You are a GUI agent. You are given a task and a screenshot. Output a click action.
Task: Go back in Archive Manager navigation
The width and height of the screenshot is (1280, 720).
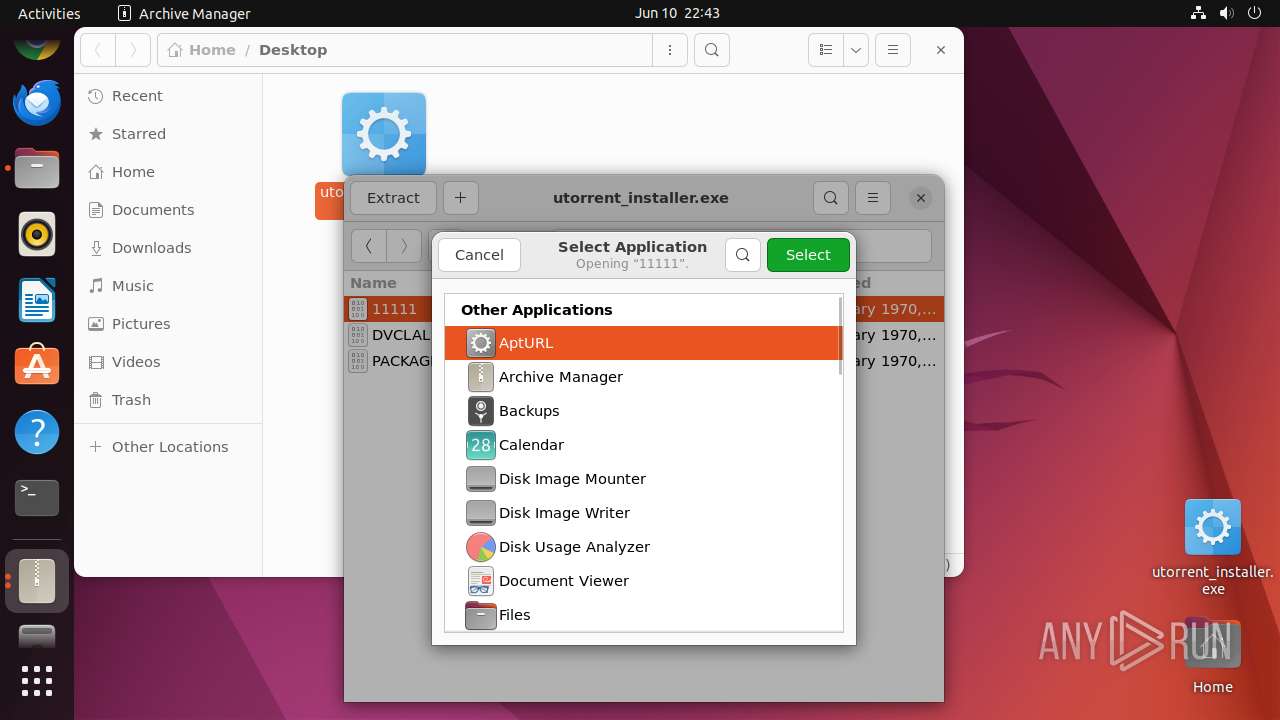[369, 246]
